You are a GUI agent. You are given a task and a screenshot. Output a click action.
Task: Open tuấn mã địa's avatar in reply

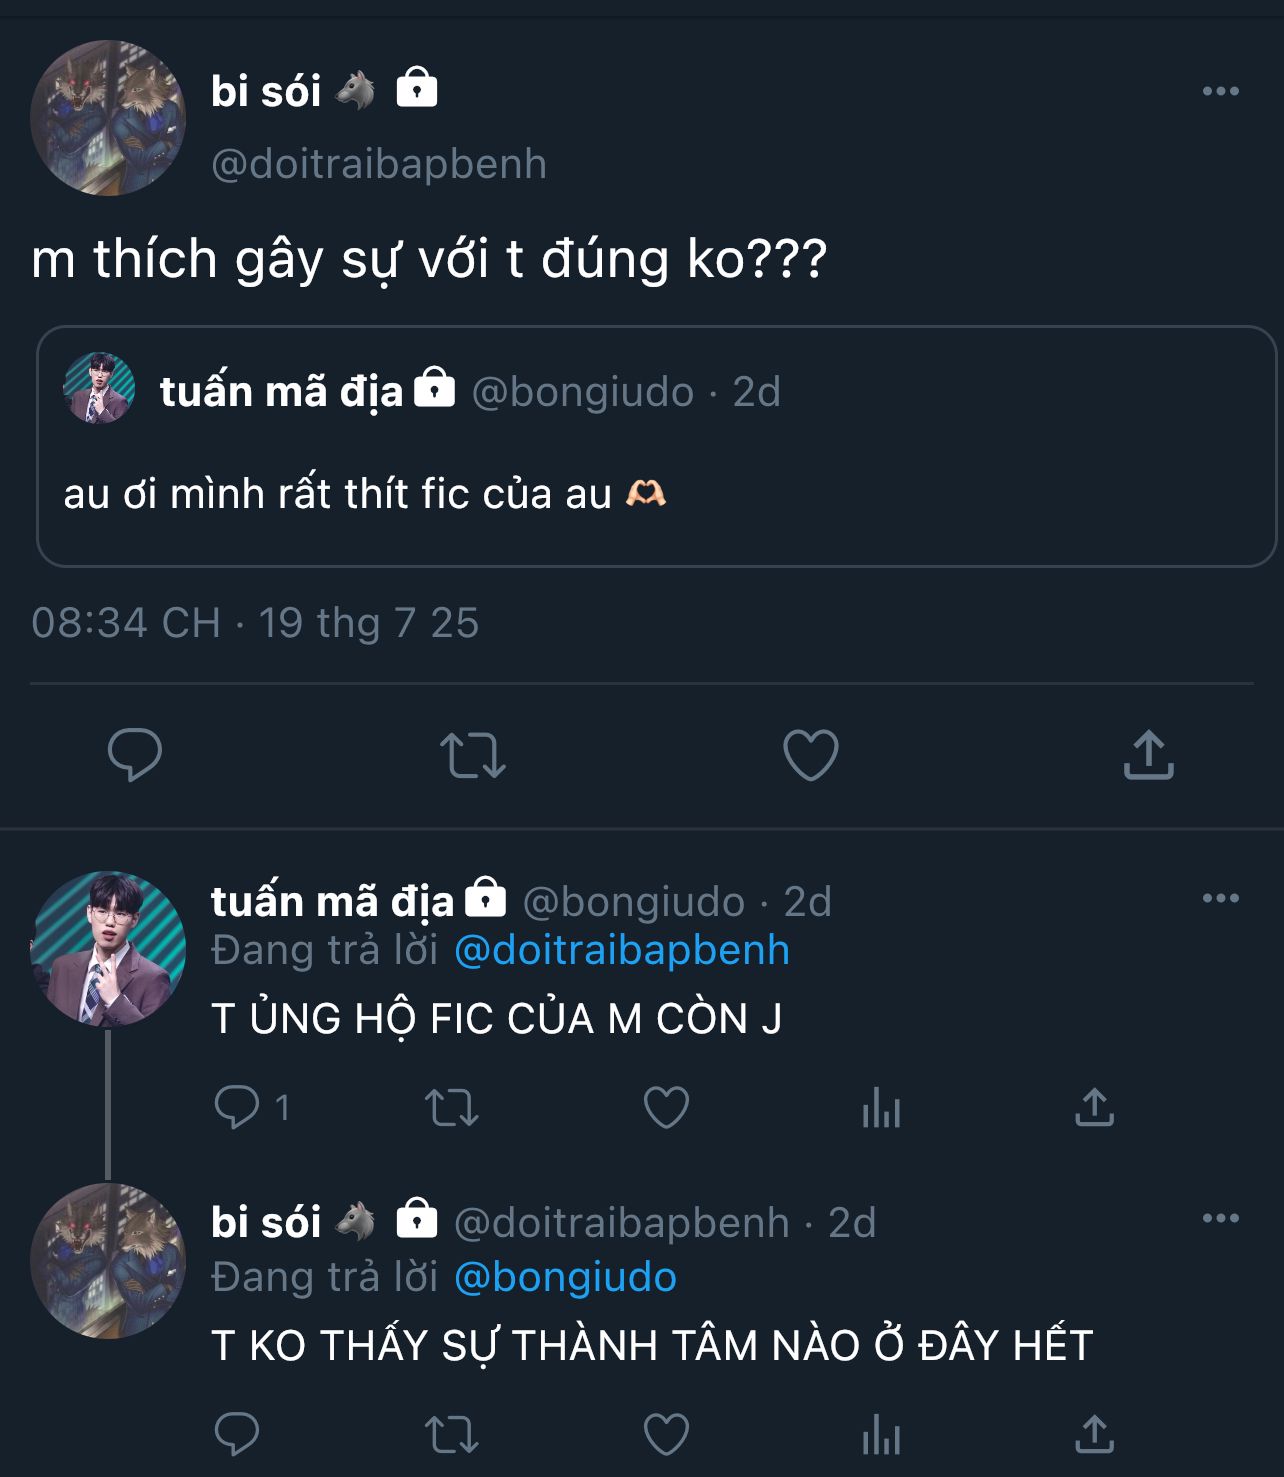pos(108,948)
